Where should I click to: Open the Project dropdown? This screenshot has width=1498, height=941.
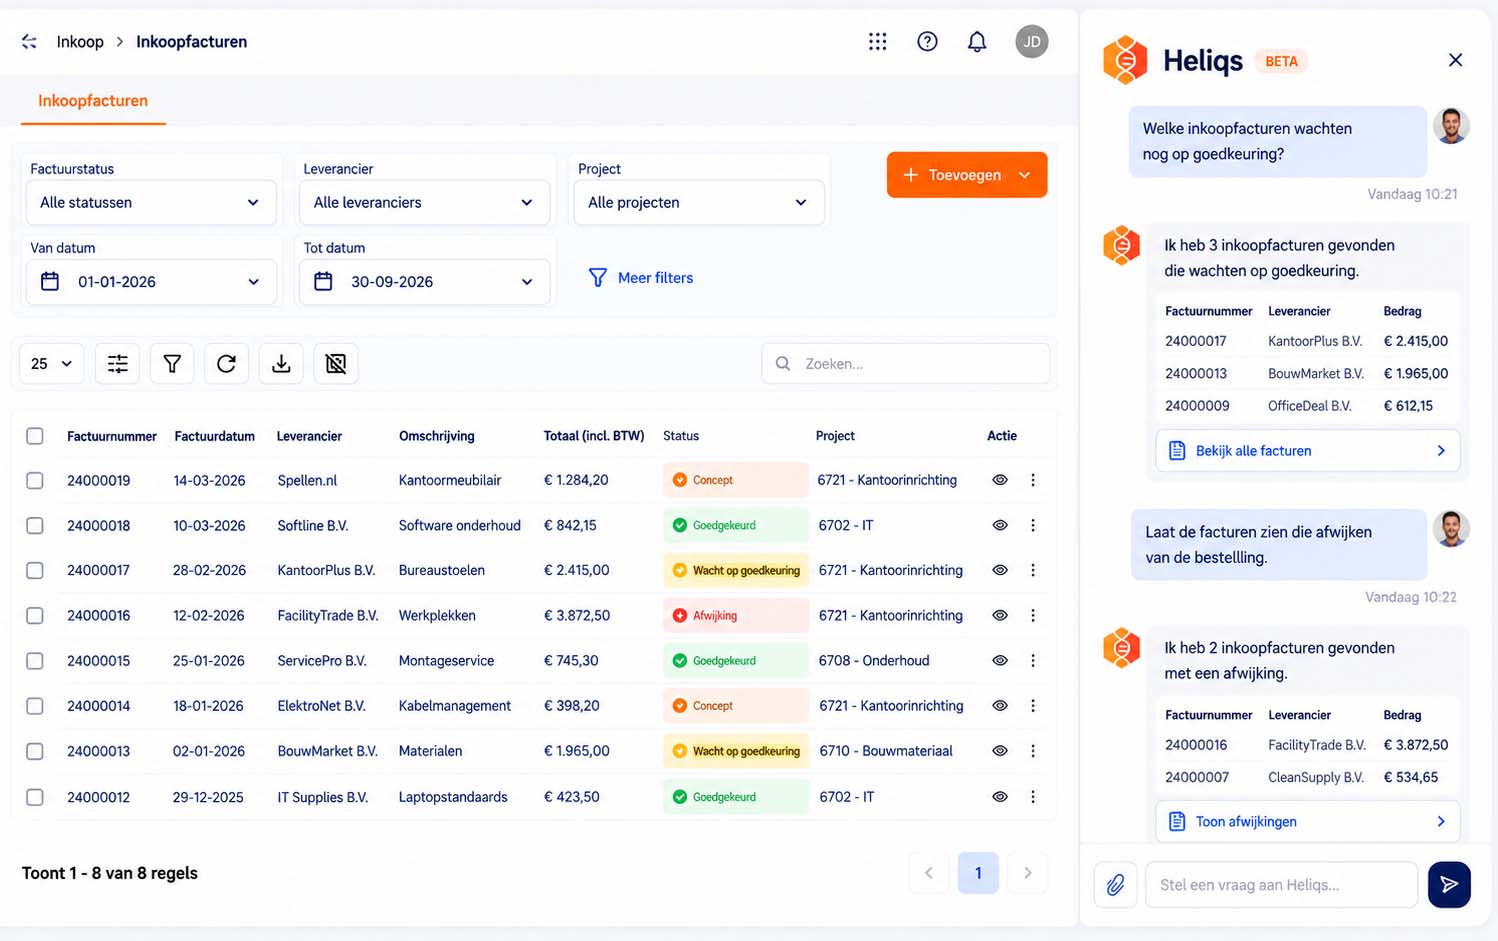pyautogui.click(x=699, y=202)
